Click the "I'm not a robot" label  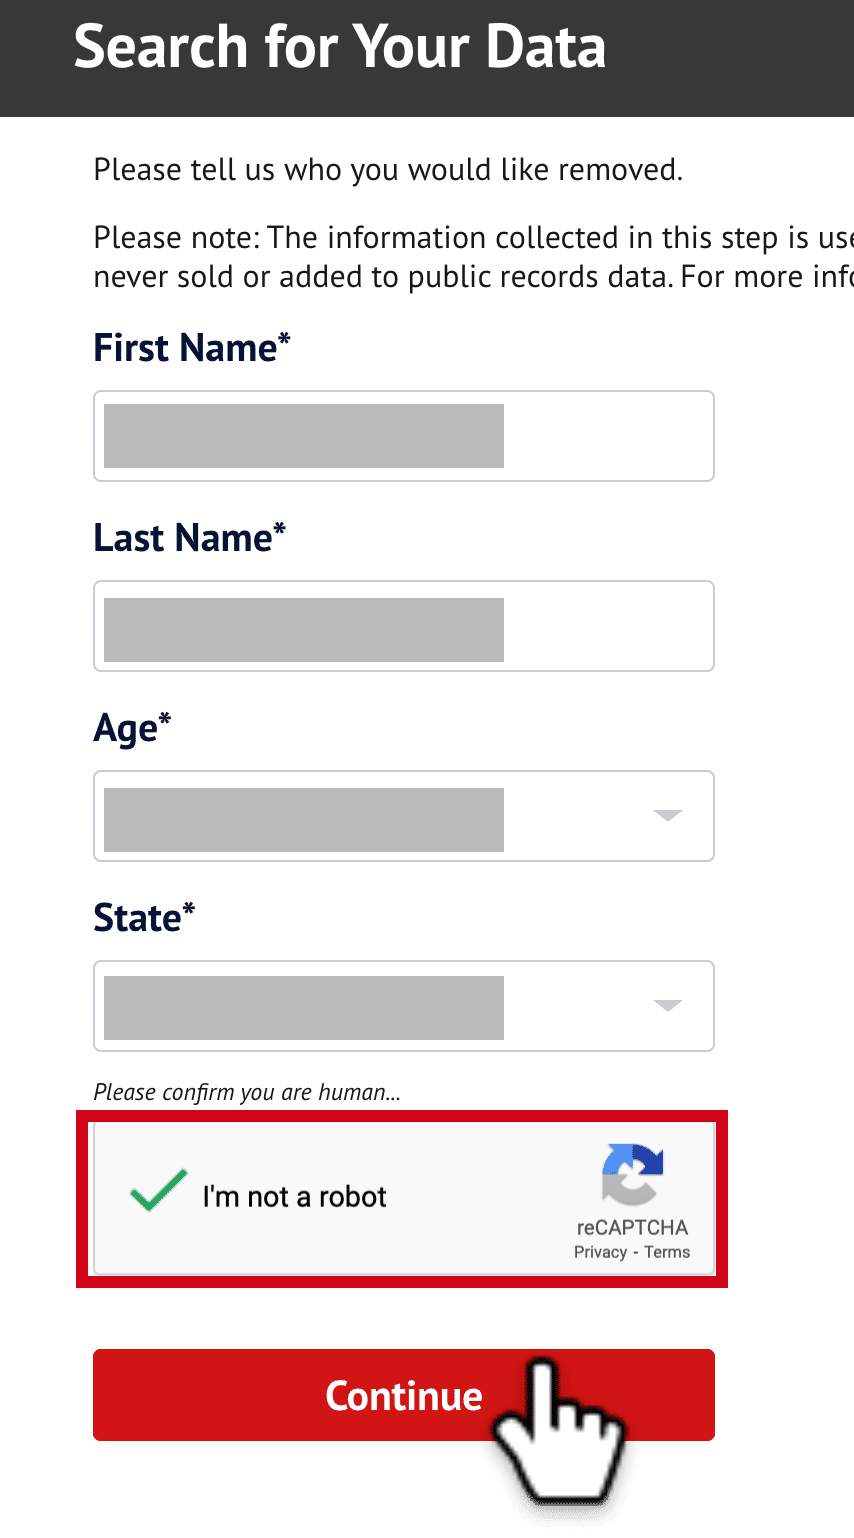(294, 1196)
